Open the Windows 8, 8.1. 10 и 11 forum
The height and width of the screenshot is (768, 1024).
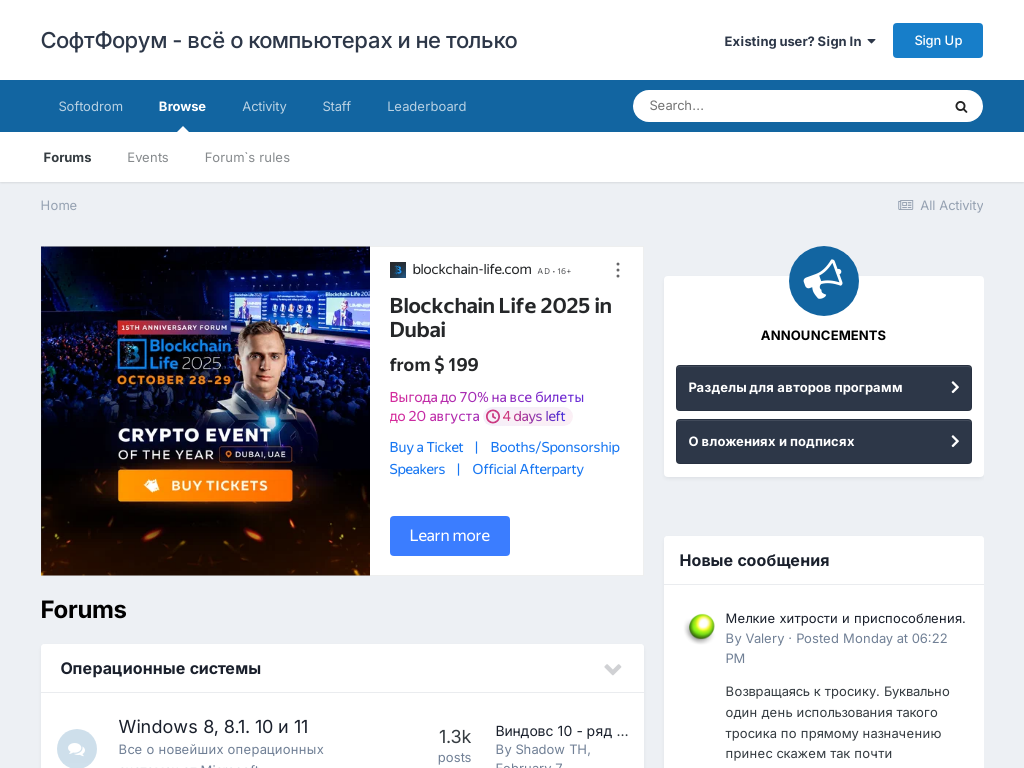tap(213, 727)
